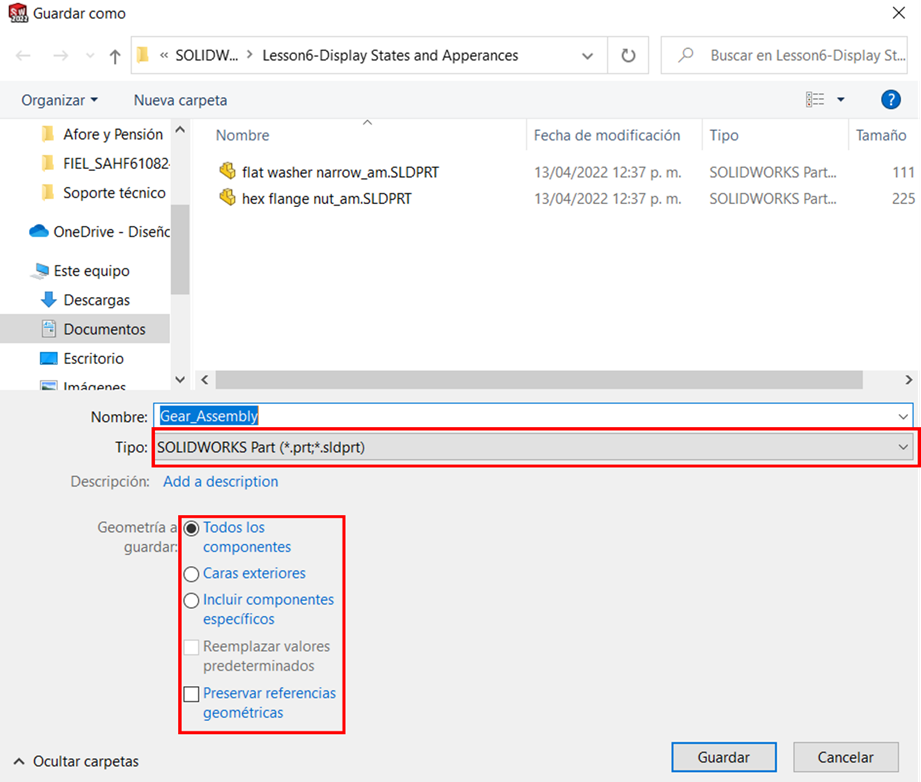
Task: Click the Lesson6-Display States and Apperances breadcrumb
Action: click(x=390, y=55)
